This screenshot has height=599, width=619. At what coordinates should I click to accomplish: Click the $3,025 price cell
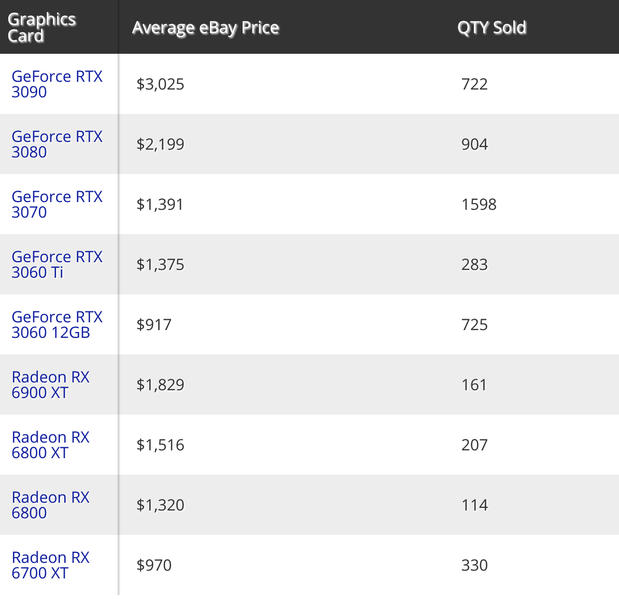coord(160,84)
